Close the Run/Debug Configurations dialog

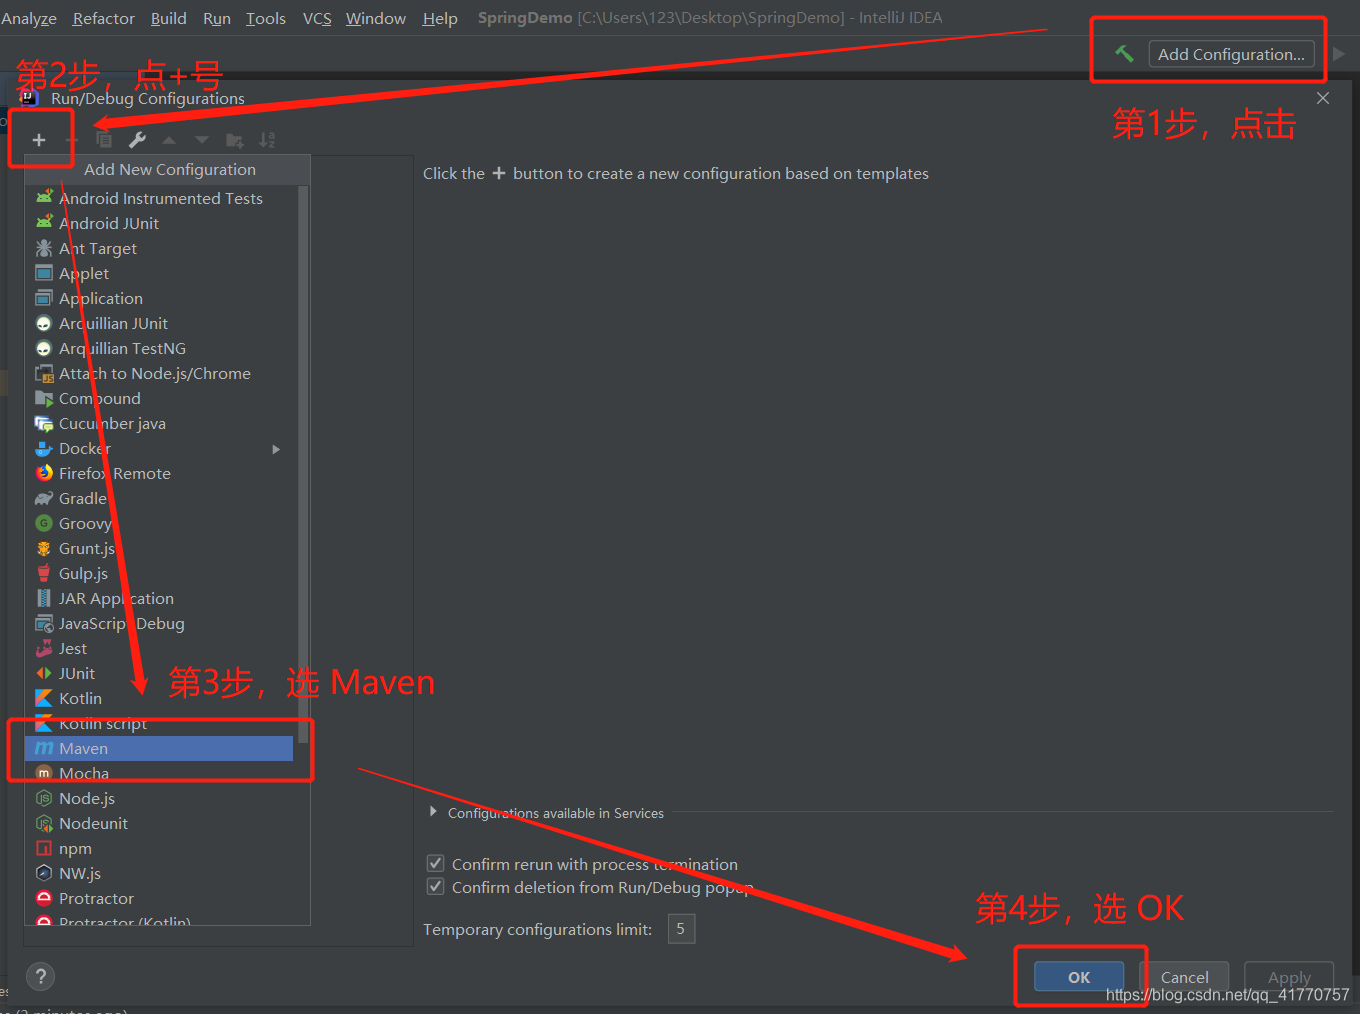point(1323,98)
